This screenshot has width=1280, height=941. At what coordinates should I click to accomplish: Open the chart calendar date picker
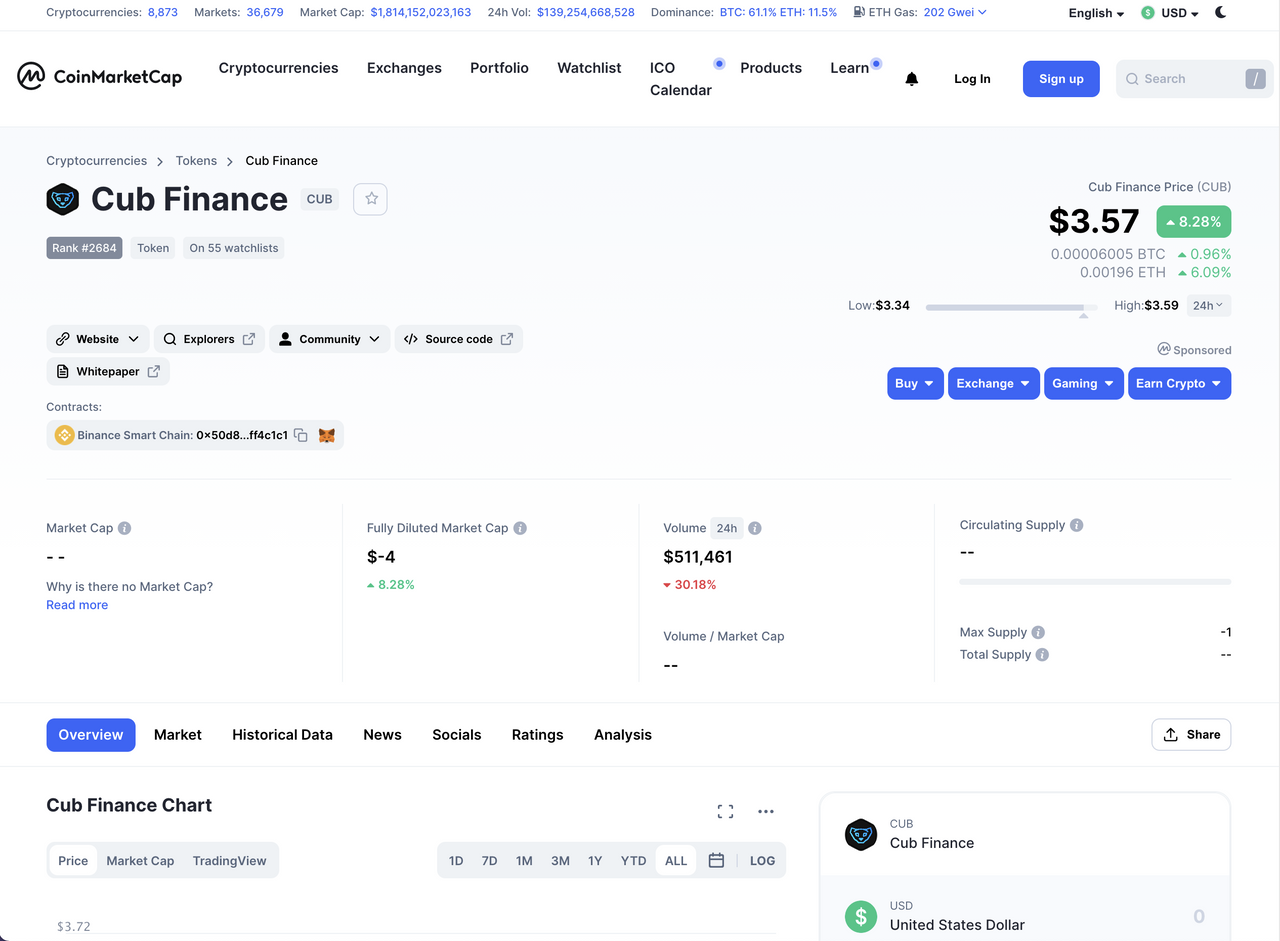coord(716,860)
